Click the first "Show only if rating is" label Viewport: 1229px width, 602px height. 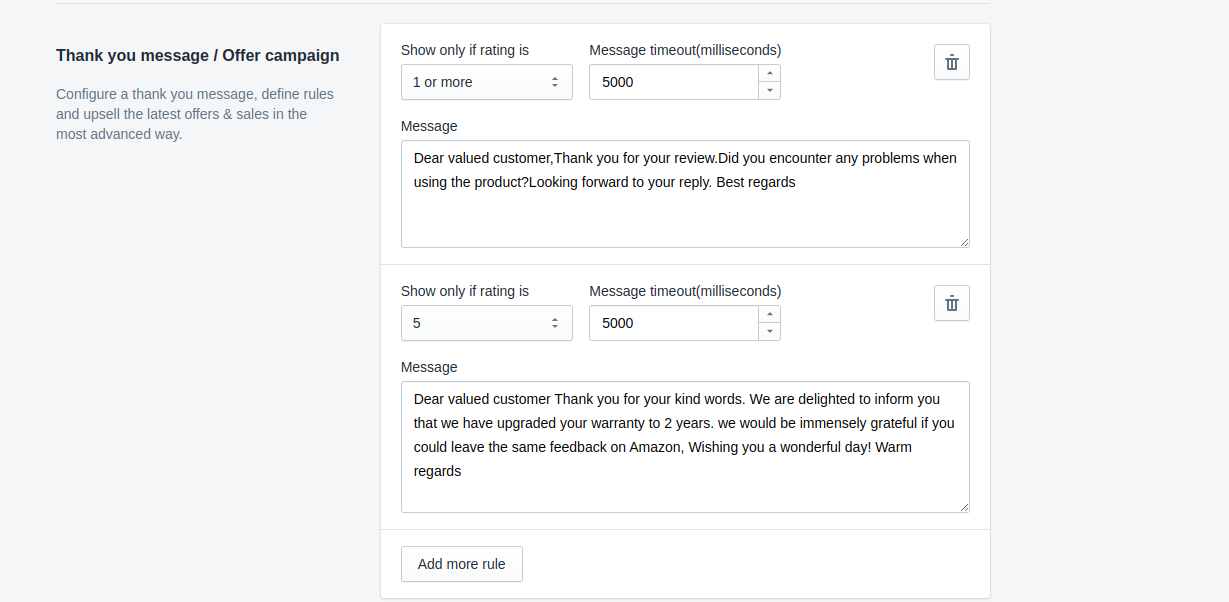[x=465, y=50]
